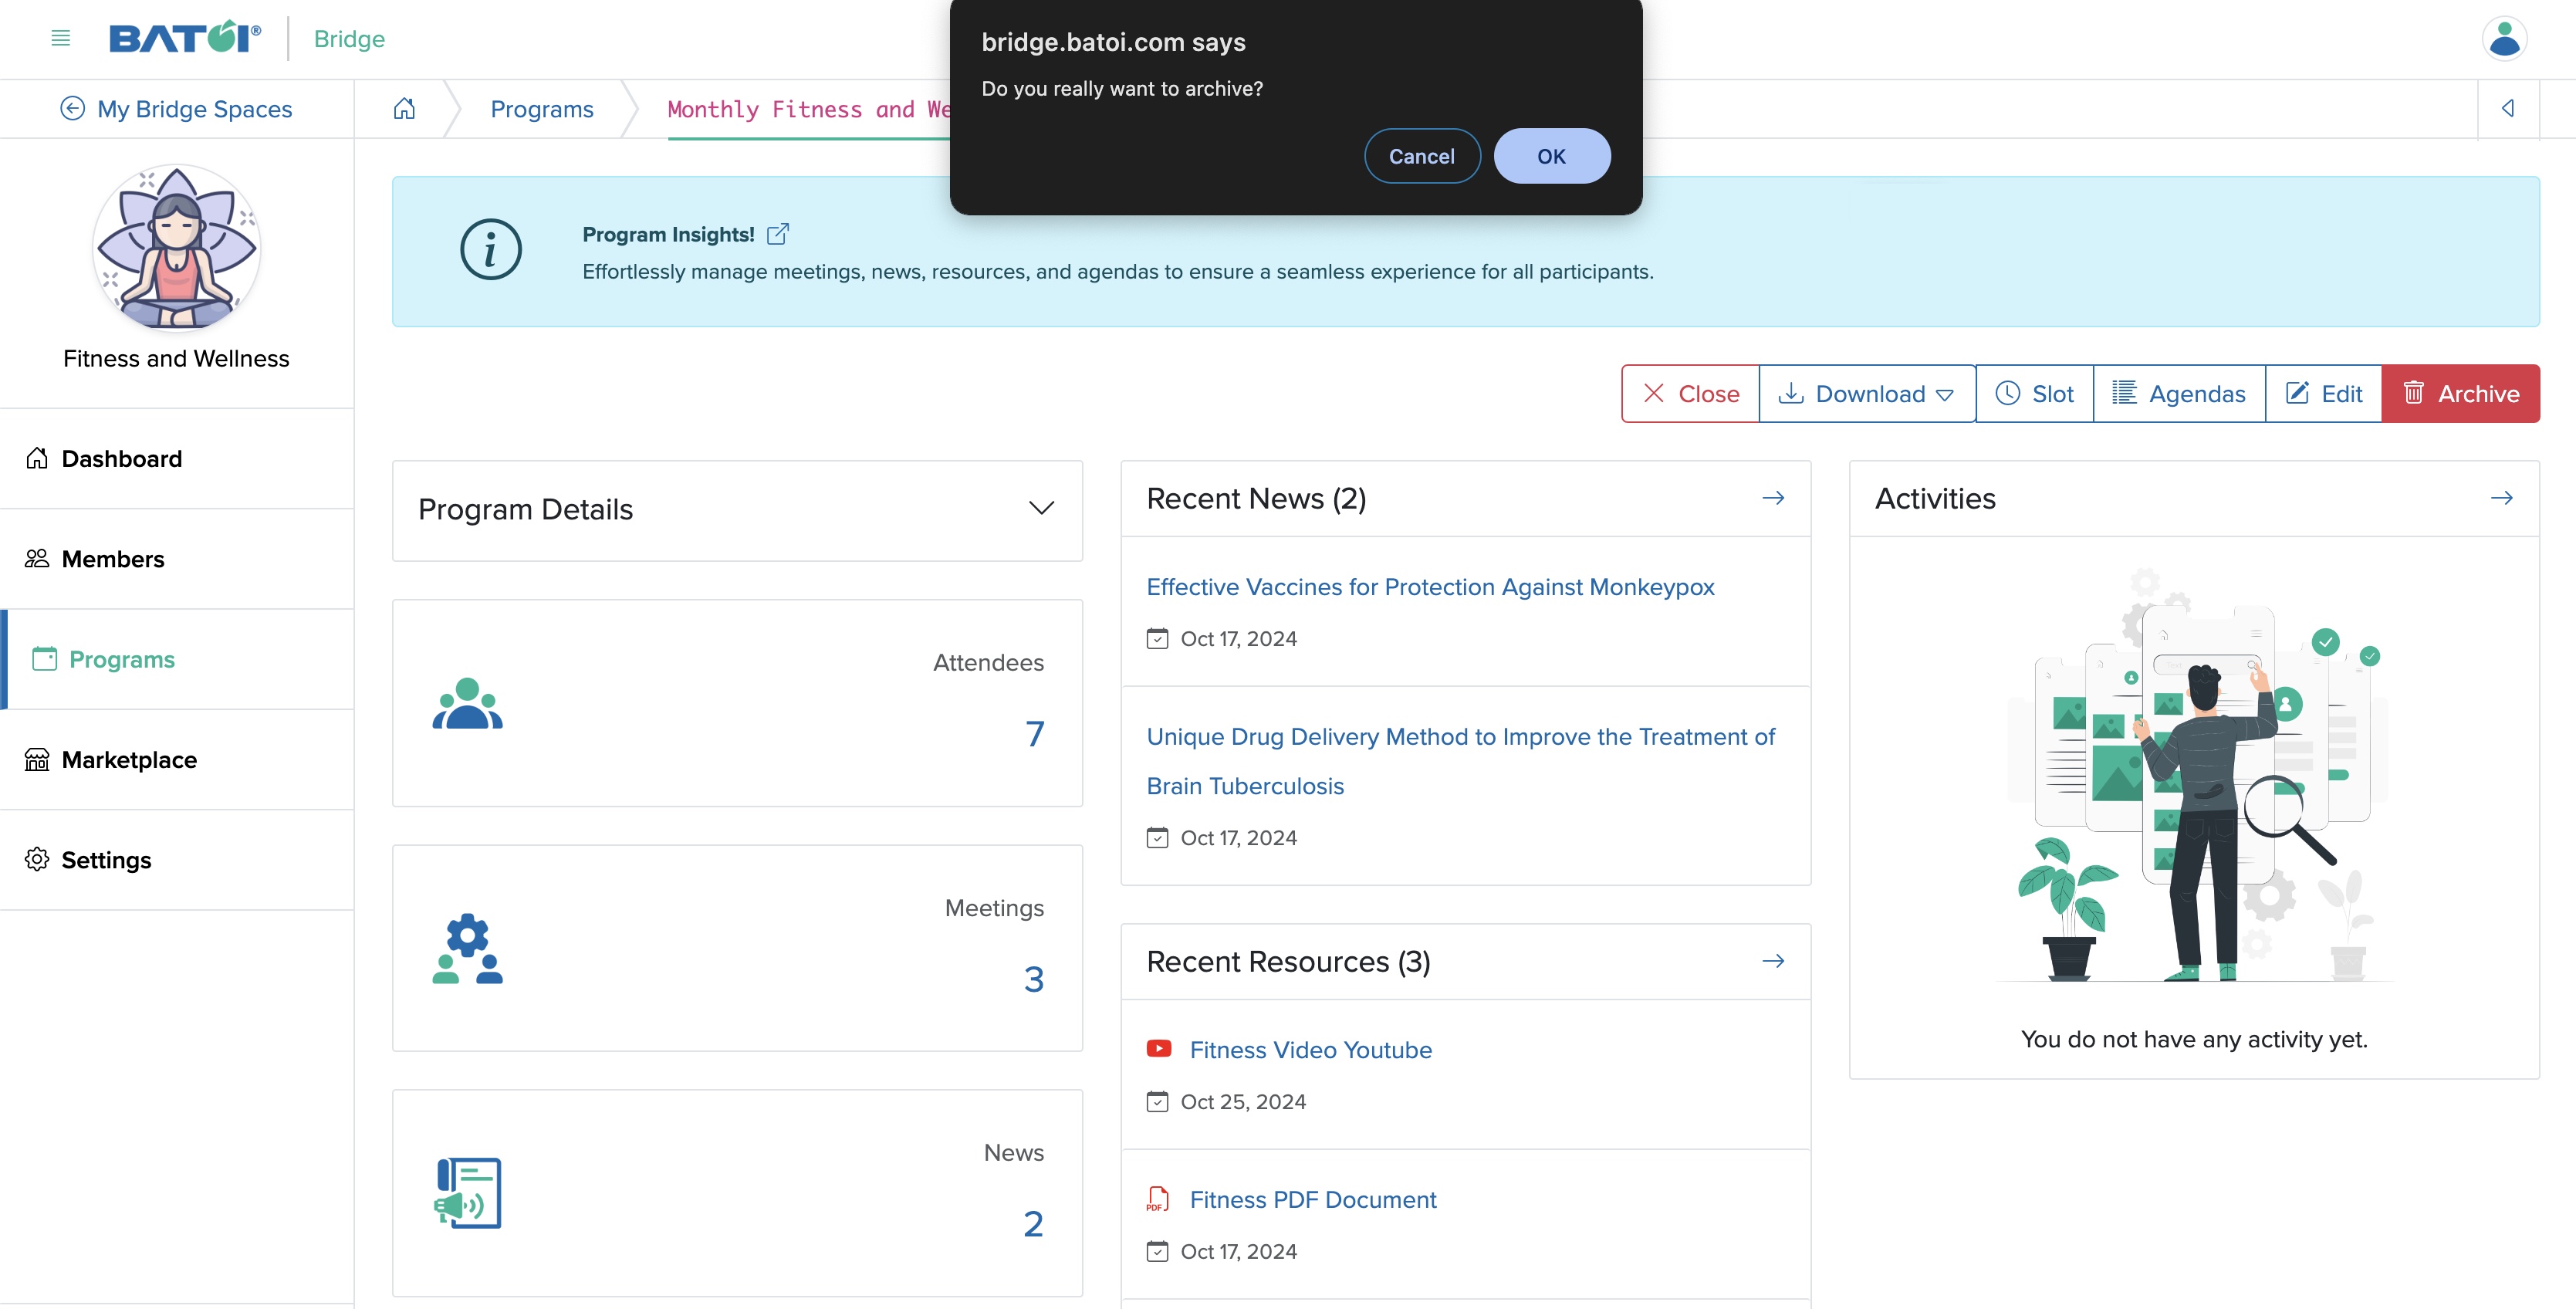Screen dimensions: 2576x1309
Task: Click the Slot button
Action: [x=2034, y=394]
